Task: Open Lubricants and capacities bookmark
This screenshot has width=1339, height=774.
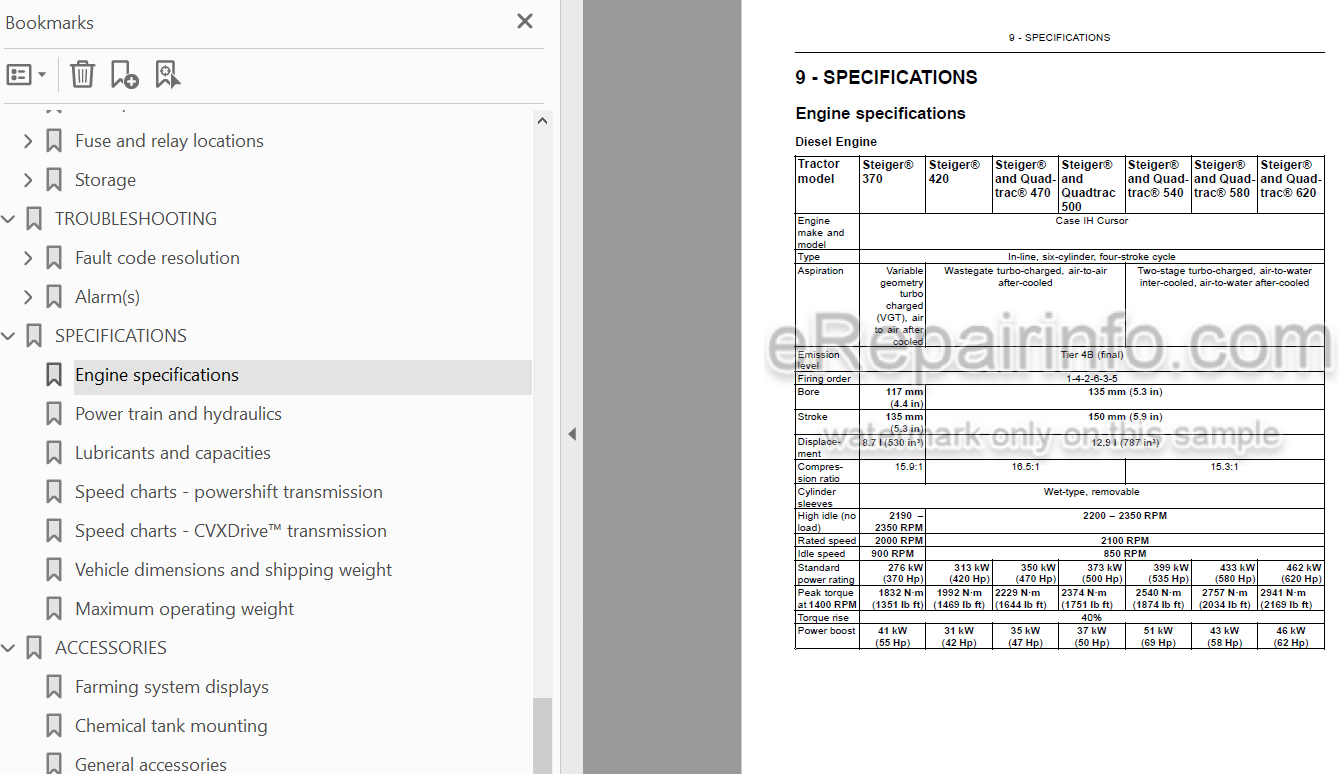Action: [173, 453]
